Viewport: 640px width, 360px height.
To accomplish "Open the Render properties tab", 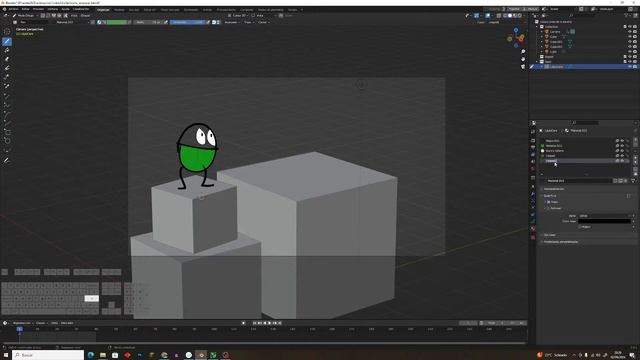I will coord(533,140).
